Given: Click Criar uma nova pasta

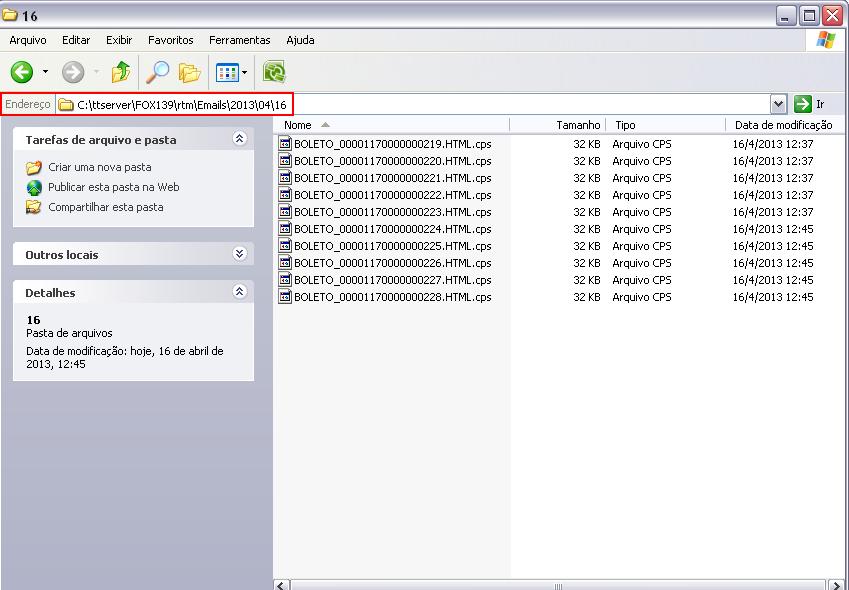Looking at the screenshot, I should pyautogui.click(x=99, y=167).
